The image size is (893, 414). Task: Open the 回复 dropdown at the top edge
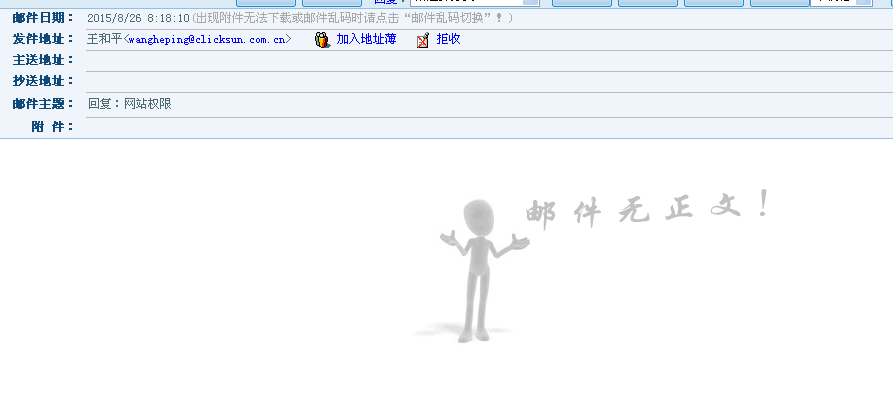[x=474, y=2]
